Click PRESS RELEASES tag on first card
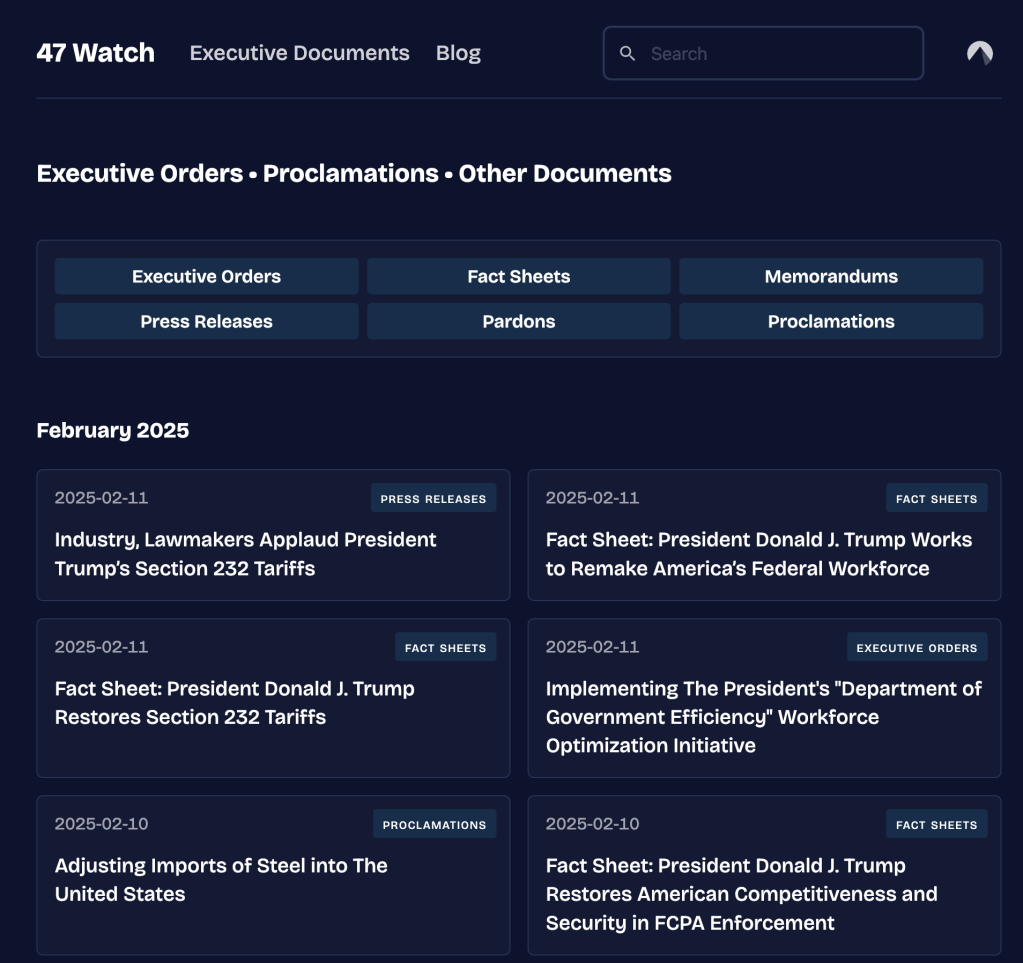This screenshot has width=1023, height=963. 433,498
